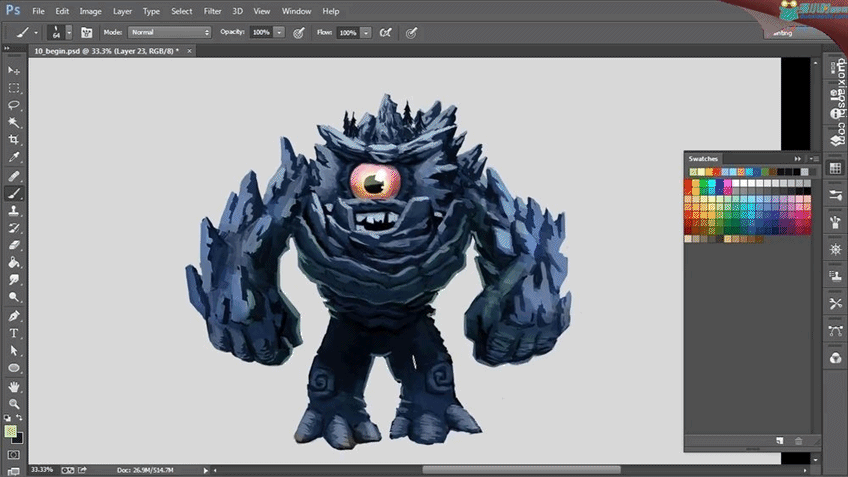
Task: Select the Pen tool
Action: pos(14,316)
